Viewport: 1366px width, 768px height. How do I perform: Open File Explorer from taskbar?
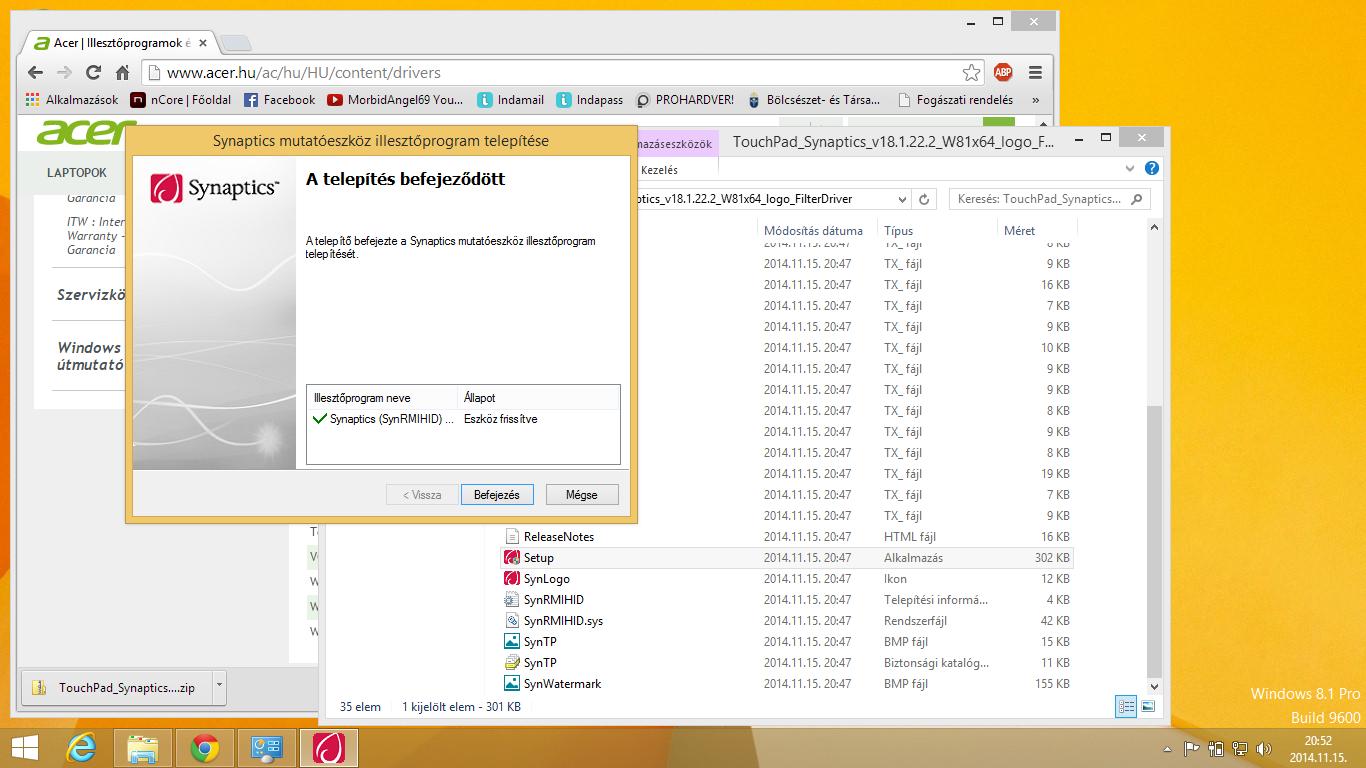[143, 748]
